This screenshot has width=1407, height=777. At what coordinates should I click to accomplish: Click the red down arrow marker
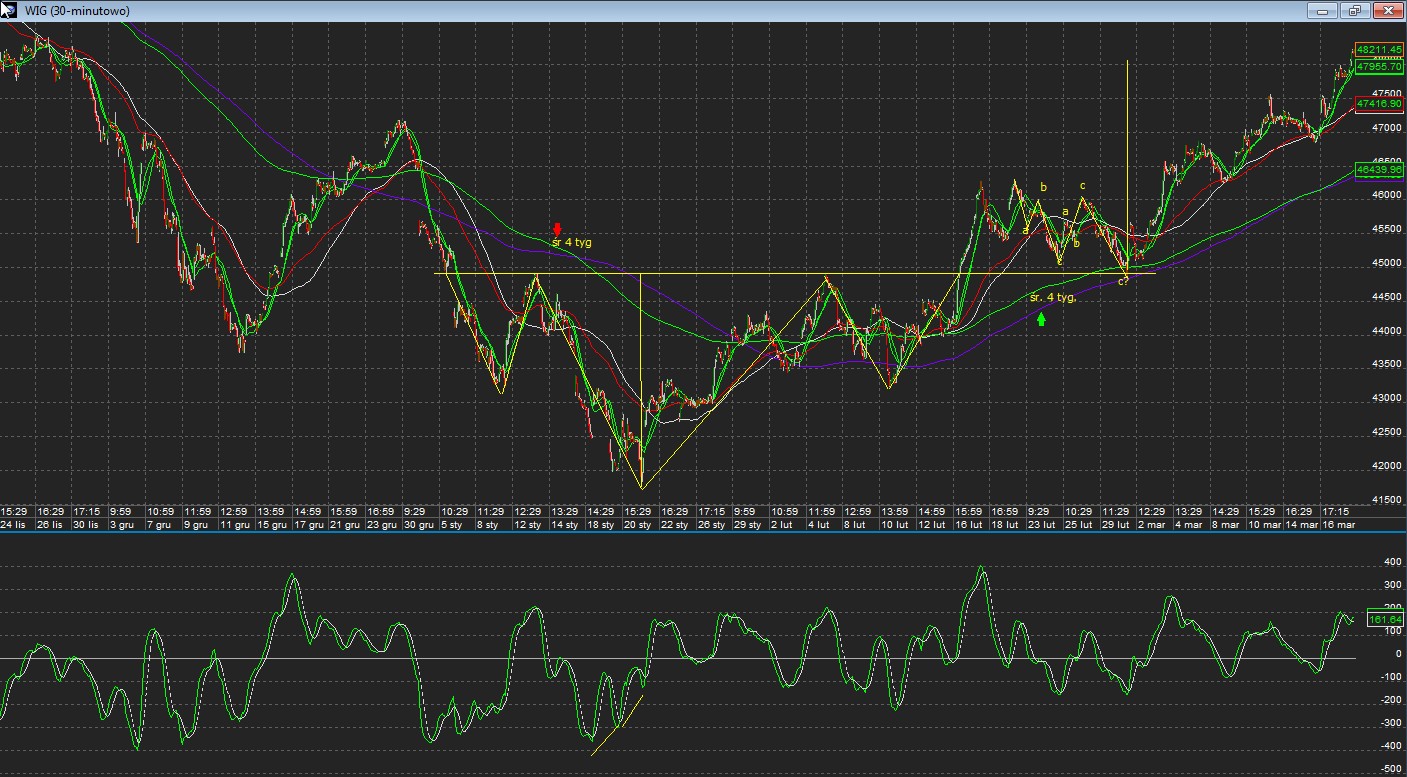[x=557, y=229]
